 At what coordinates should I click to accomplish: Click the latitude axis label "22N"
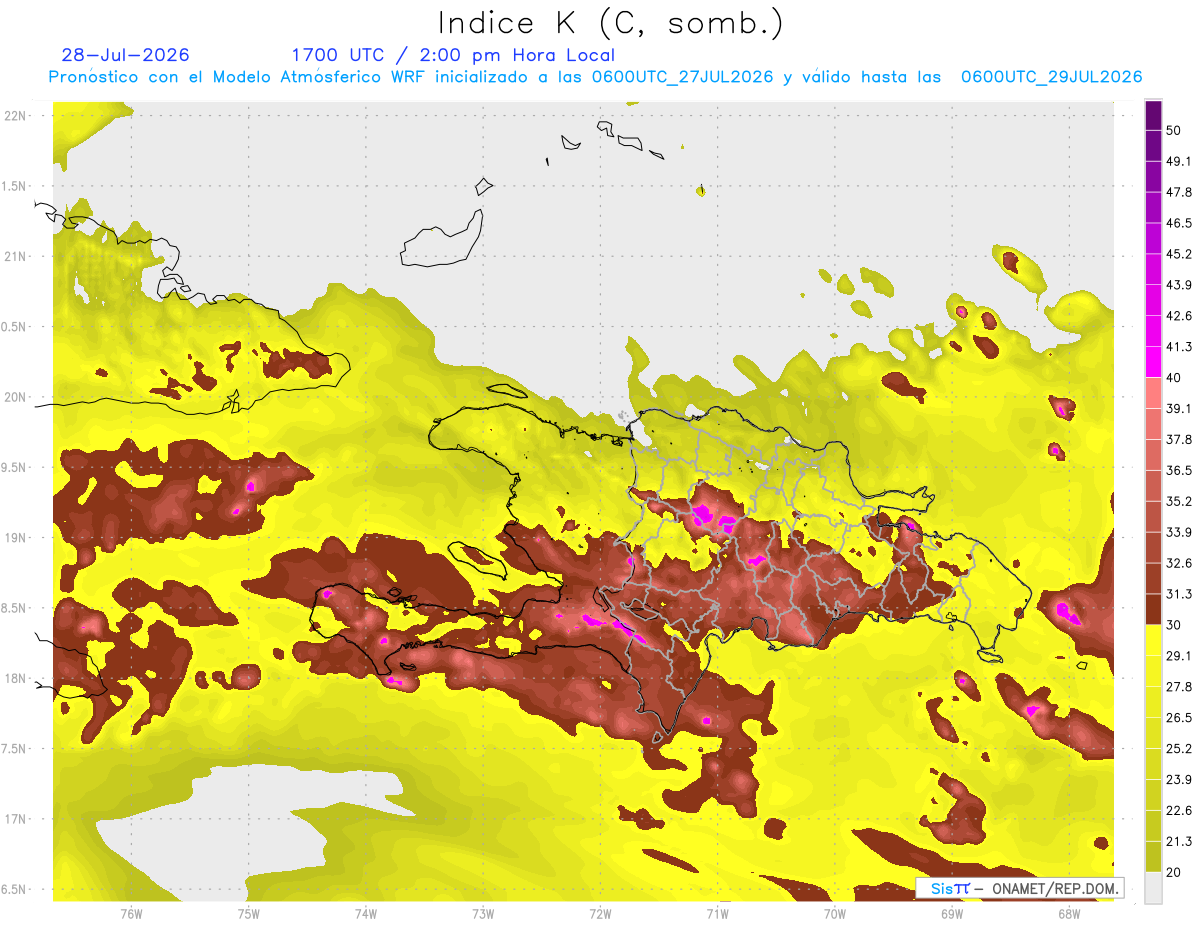pos(17,116)
